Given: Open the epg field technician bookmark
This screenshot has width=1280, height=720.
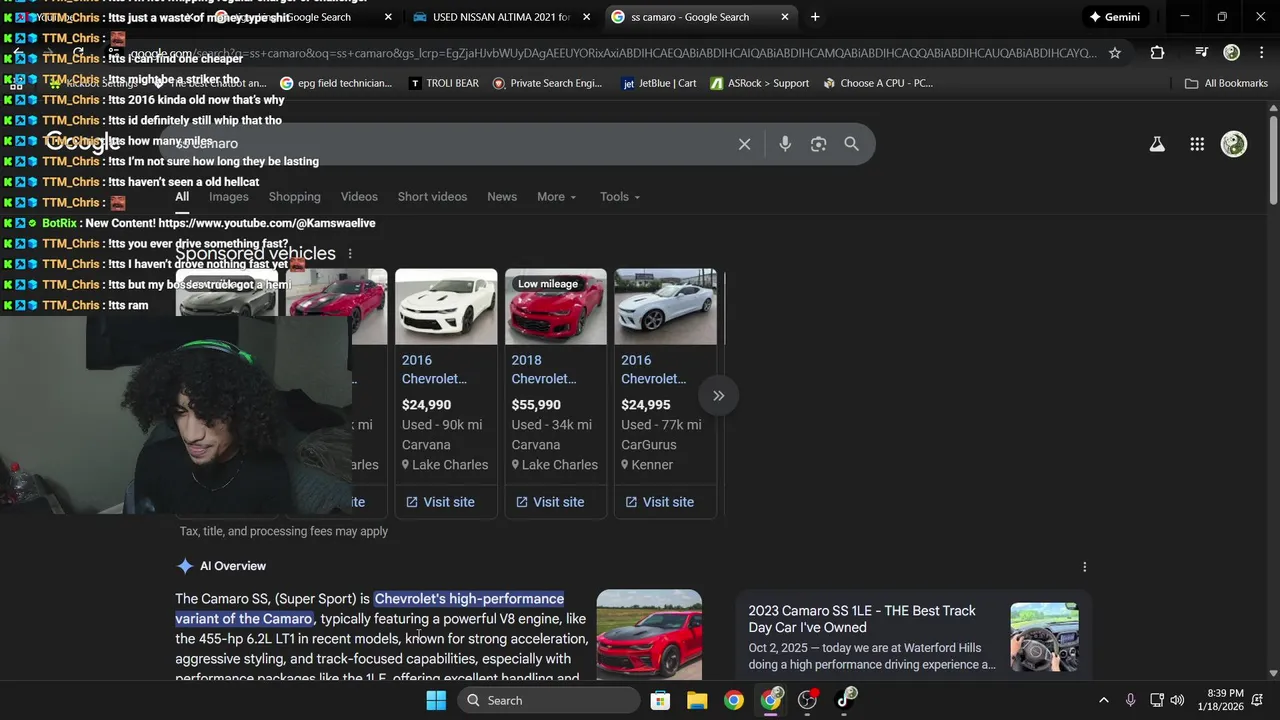Looking at the screenshot, I should tap(337, 83).
